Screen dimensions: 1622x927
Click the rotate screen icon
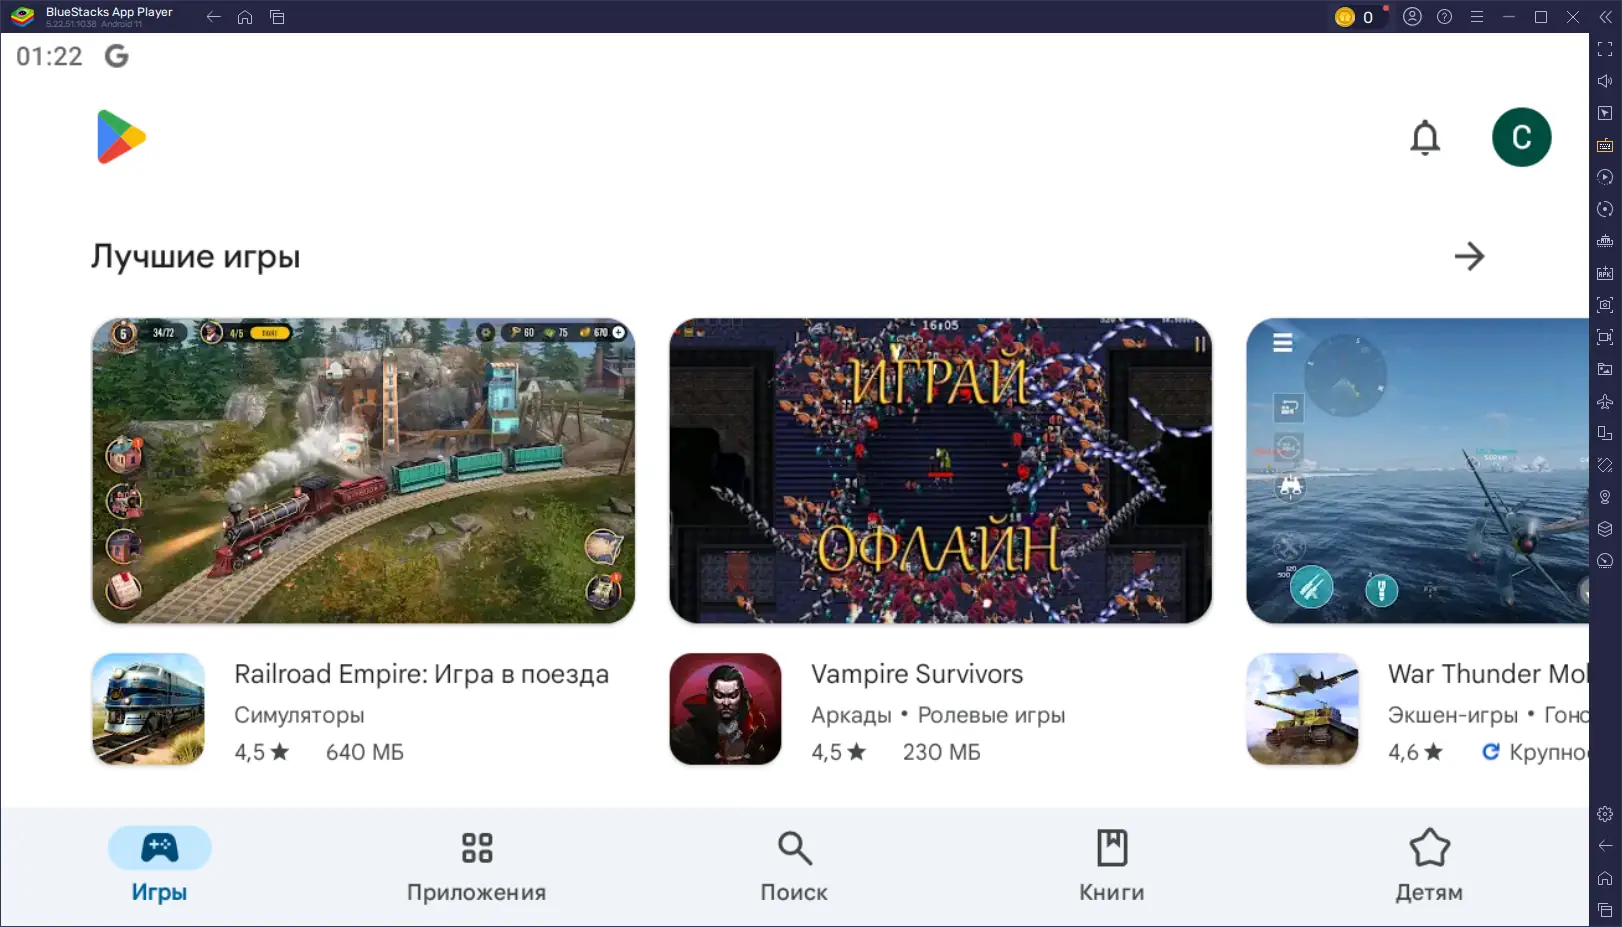pyautogui.click(x=1605, y=433)
